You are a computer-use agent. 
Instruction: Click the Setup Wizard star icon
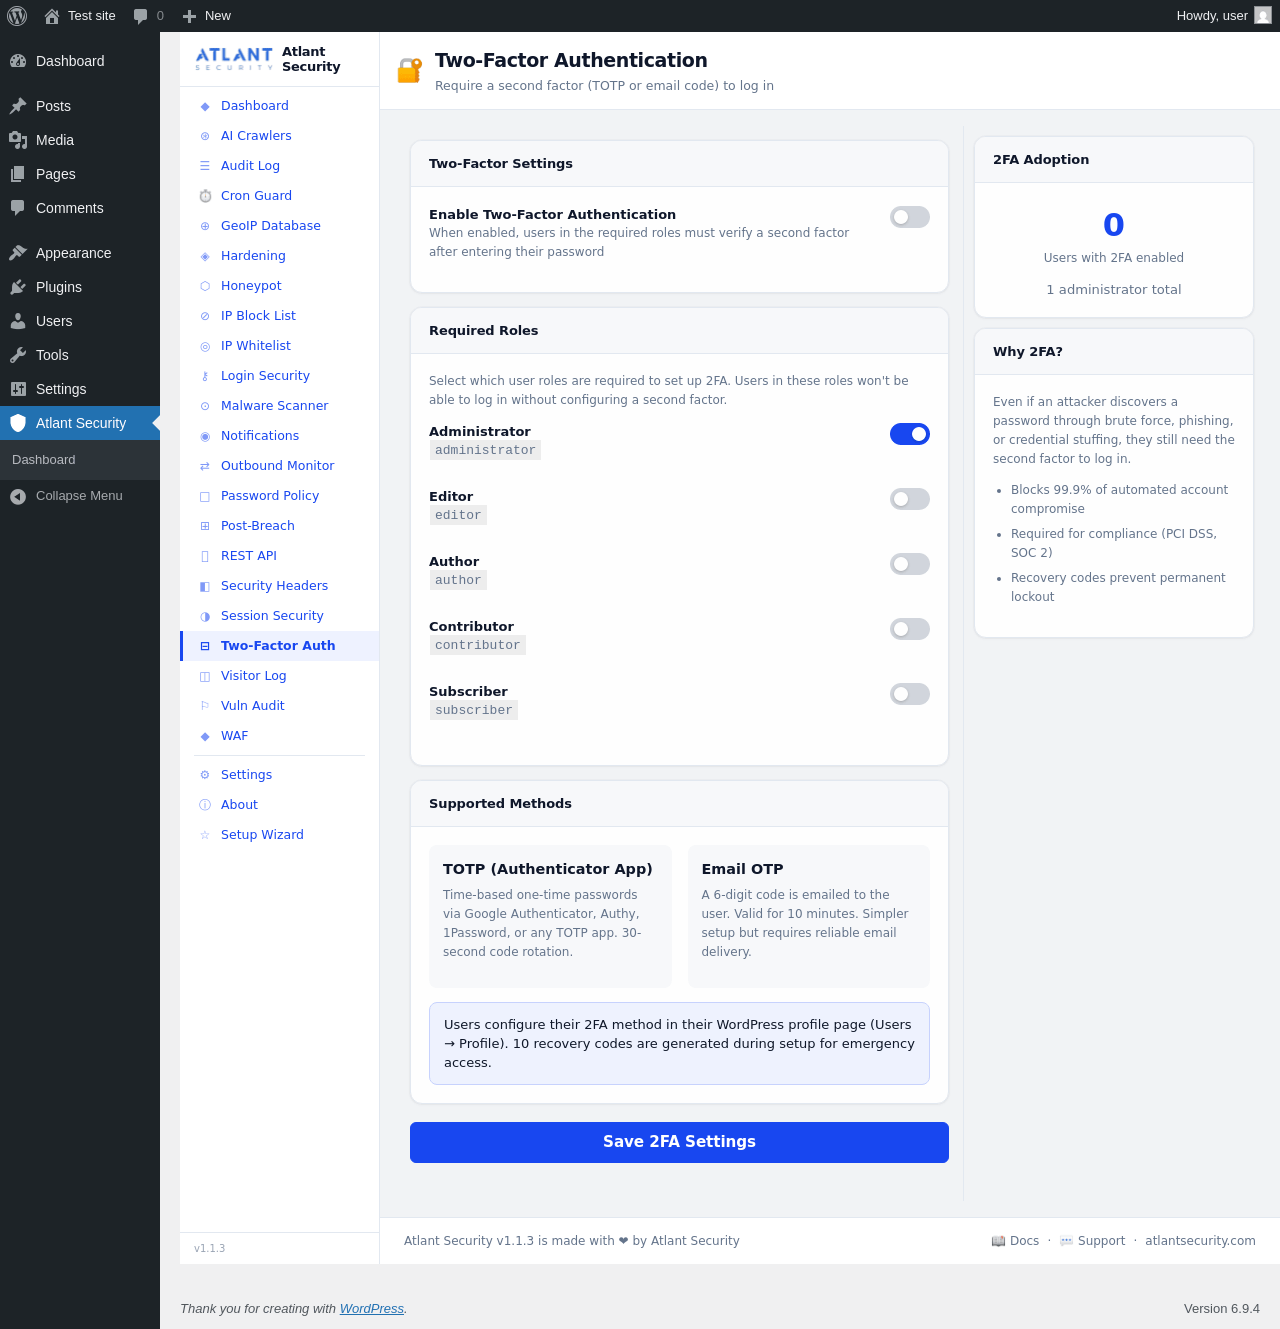click(205, 835)
